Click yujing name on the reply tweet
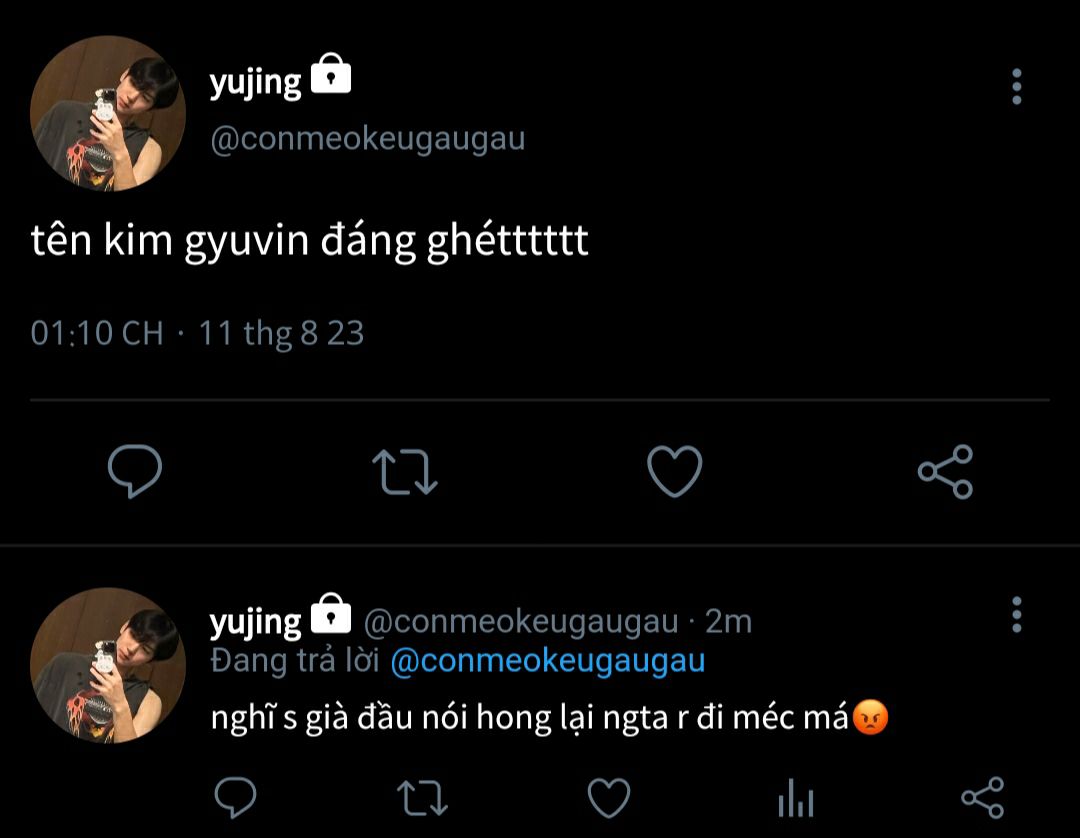 tap(255, 622)
